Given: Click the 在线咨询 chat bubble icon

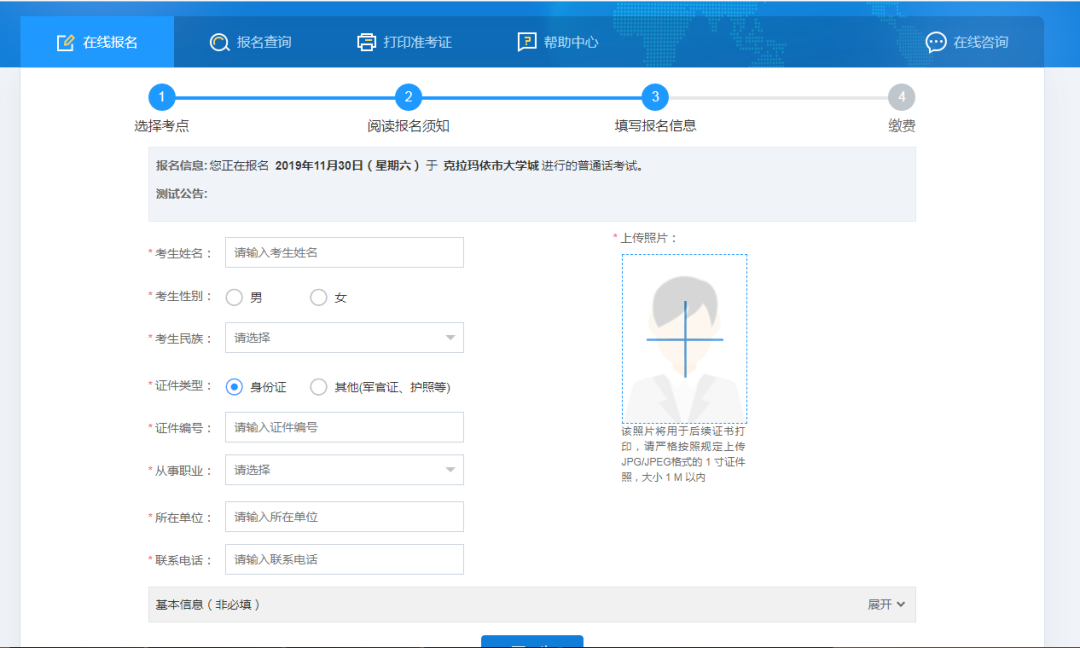Looking at the screenshot, I should coord(936,42).
